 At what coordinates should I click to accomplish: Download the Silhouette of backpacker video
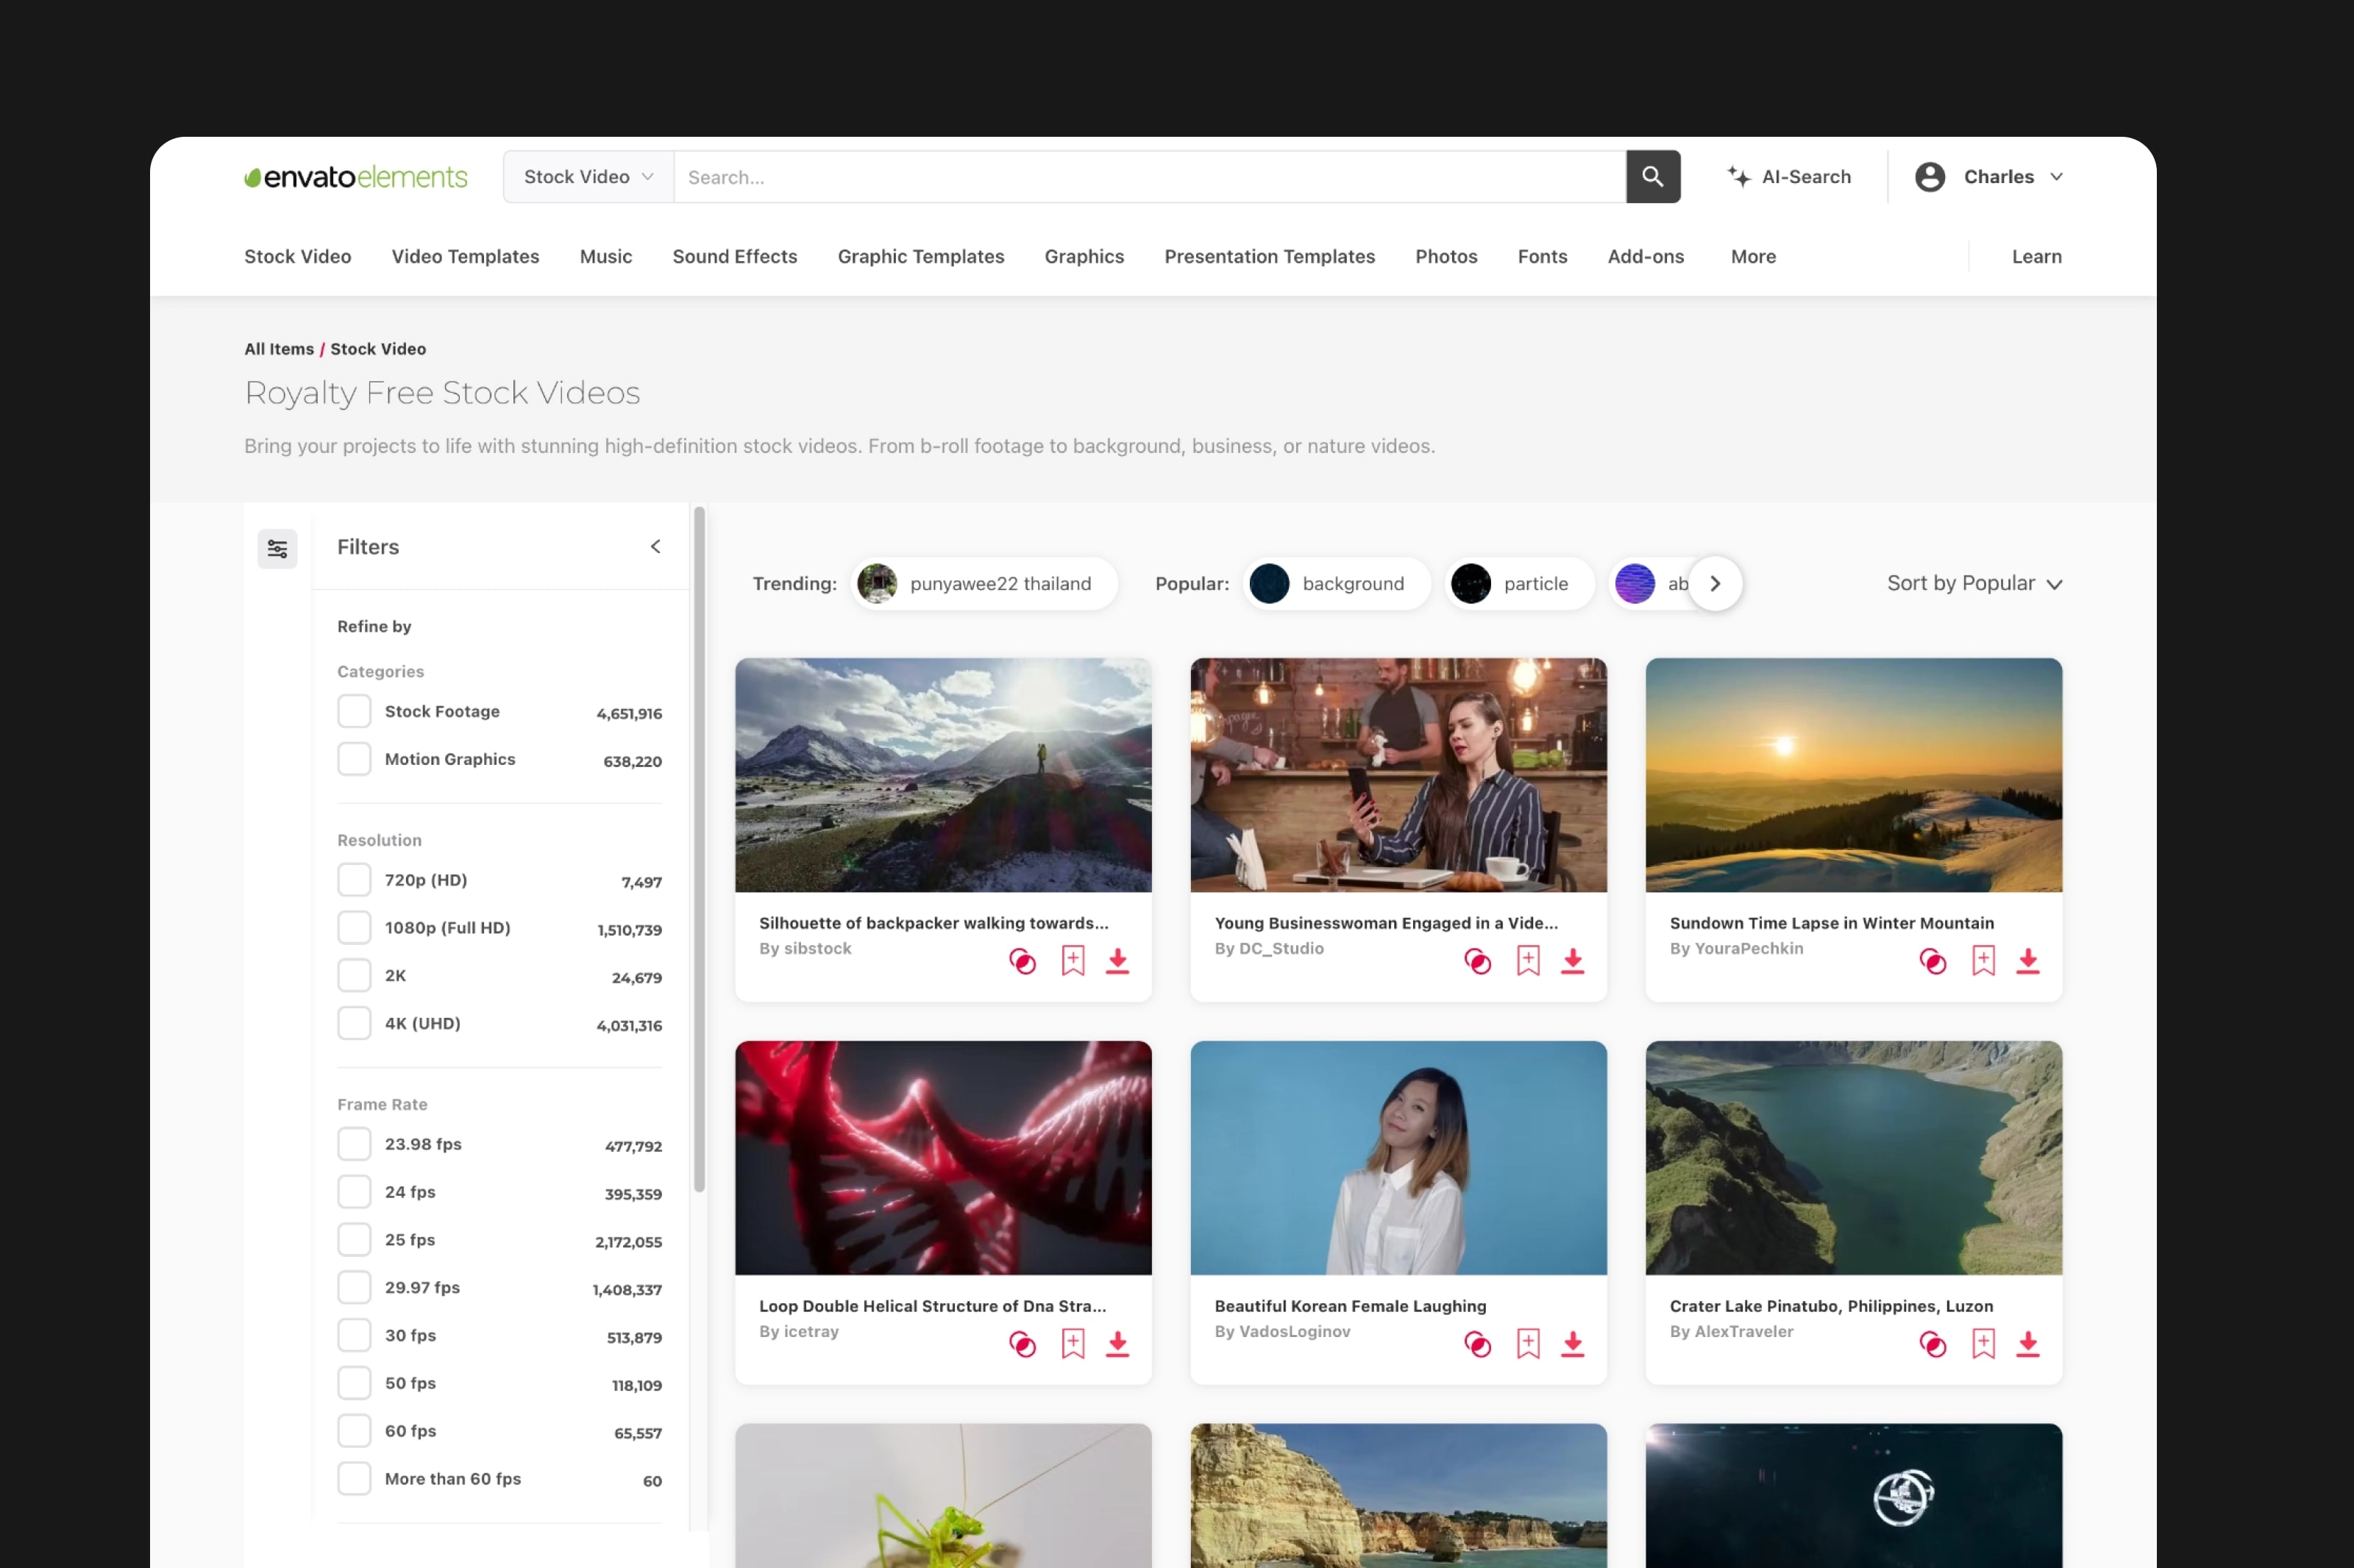[x=1117, y=961]
